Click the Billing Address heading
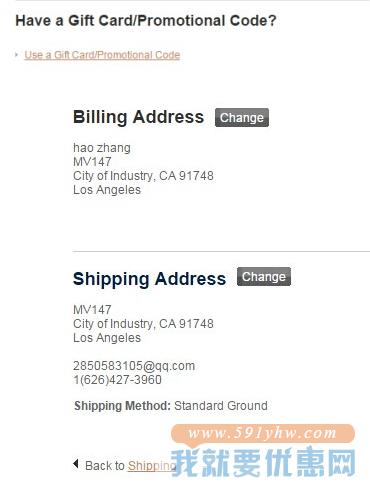 138,117
